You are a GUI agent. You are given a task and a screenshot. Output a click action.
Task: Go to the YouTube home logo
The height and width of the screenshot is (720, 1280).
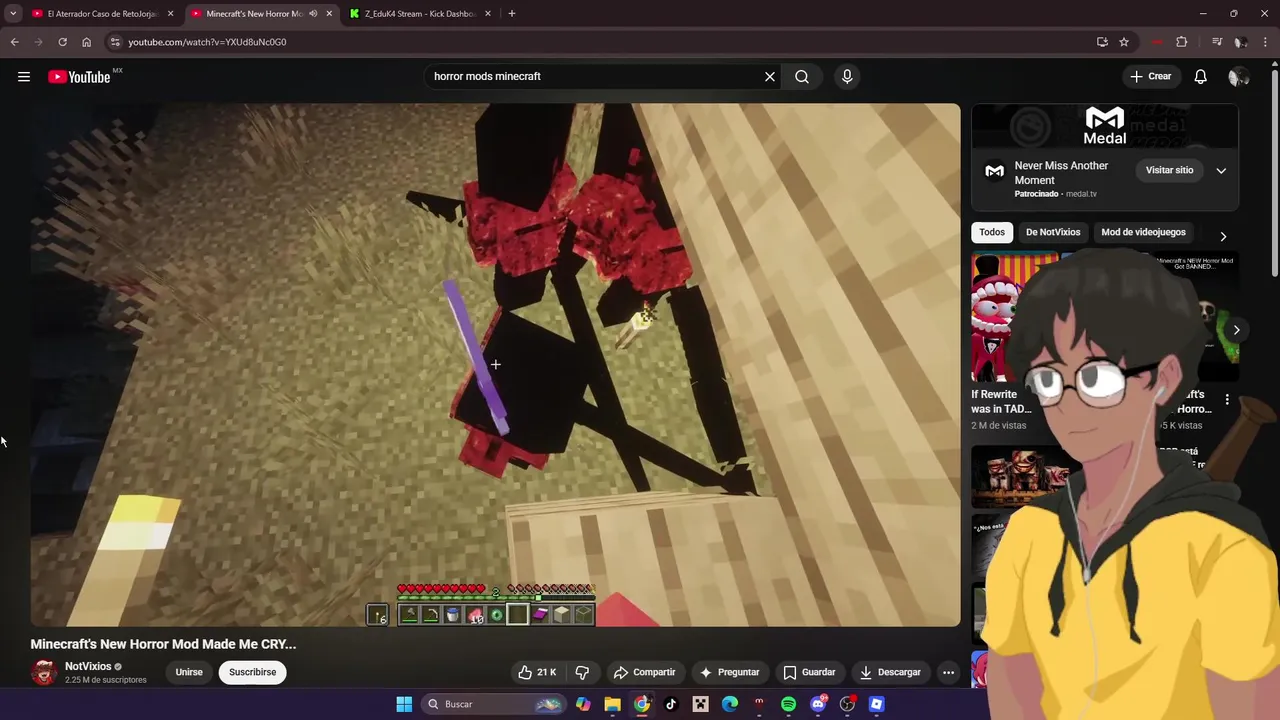(79, 77)
